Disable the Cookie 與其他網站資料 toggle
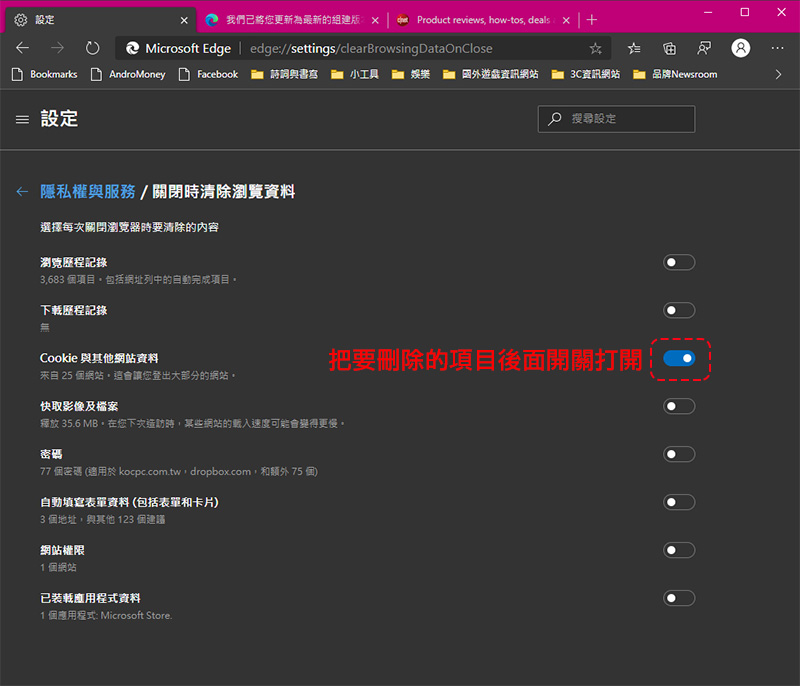 point(679,358)
